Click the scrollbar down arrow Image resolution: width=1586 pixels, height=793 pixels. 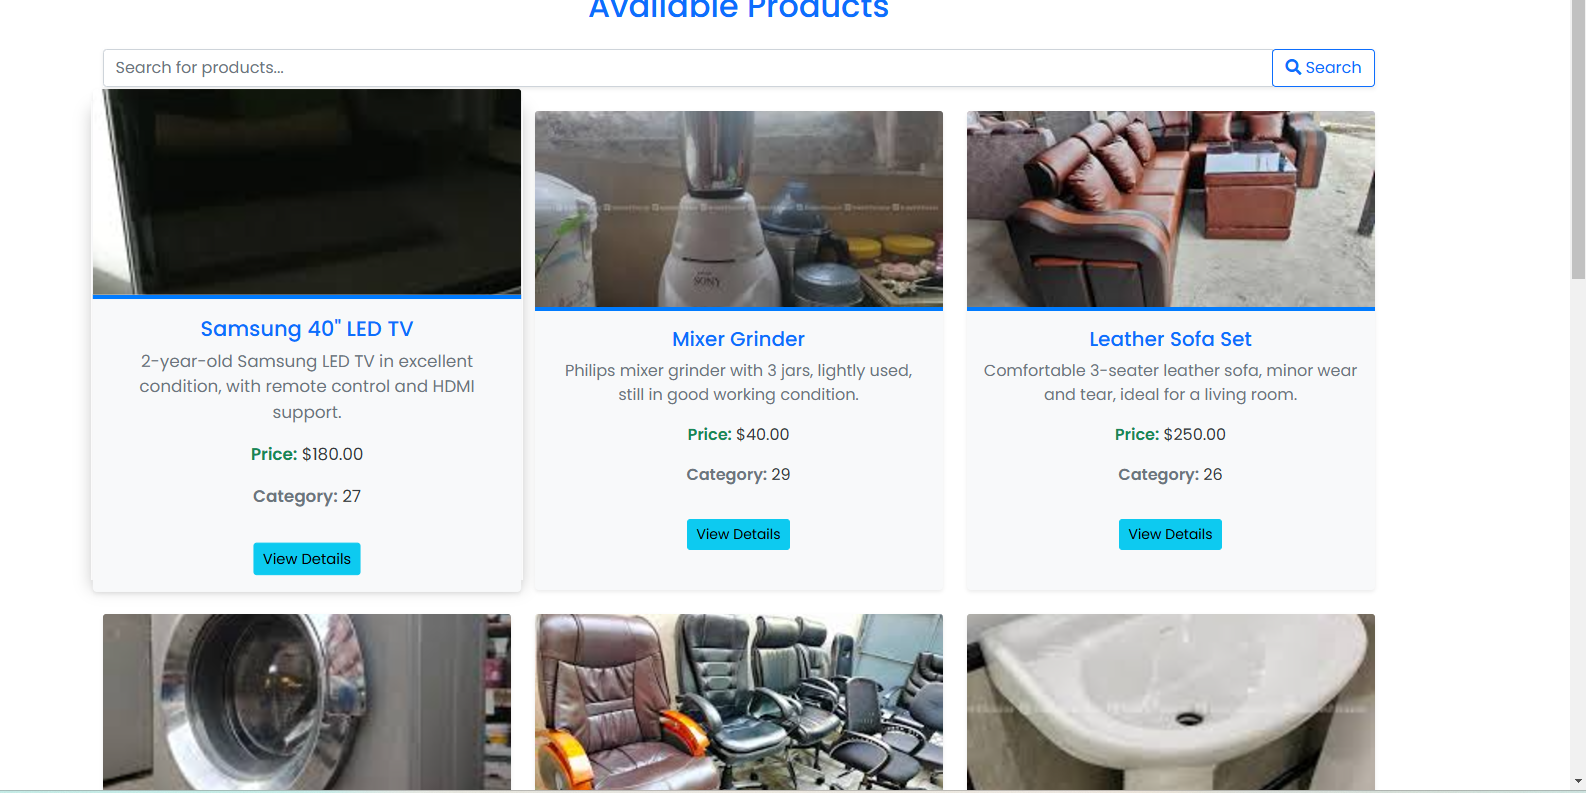(x=1578, y=781)
